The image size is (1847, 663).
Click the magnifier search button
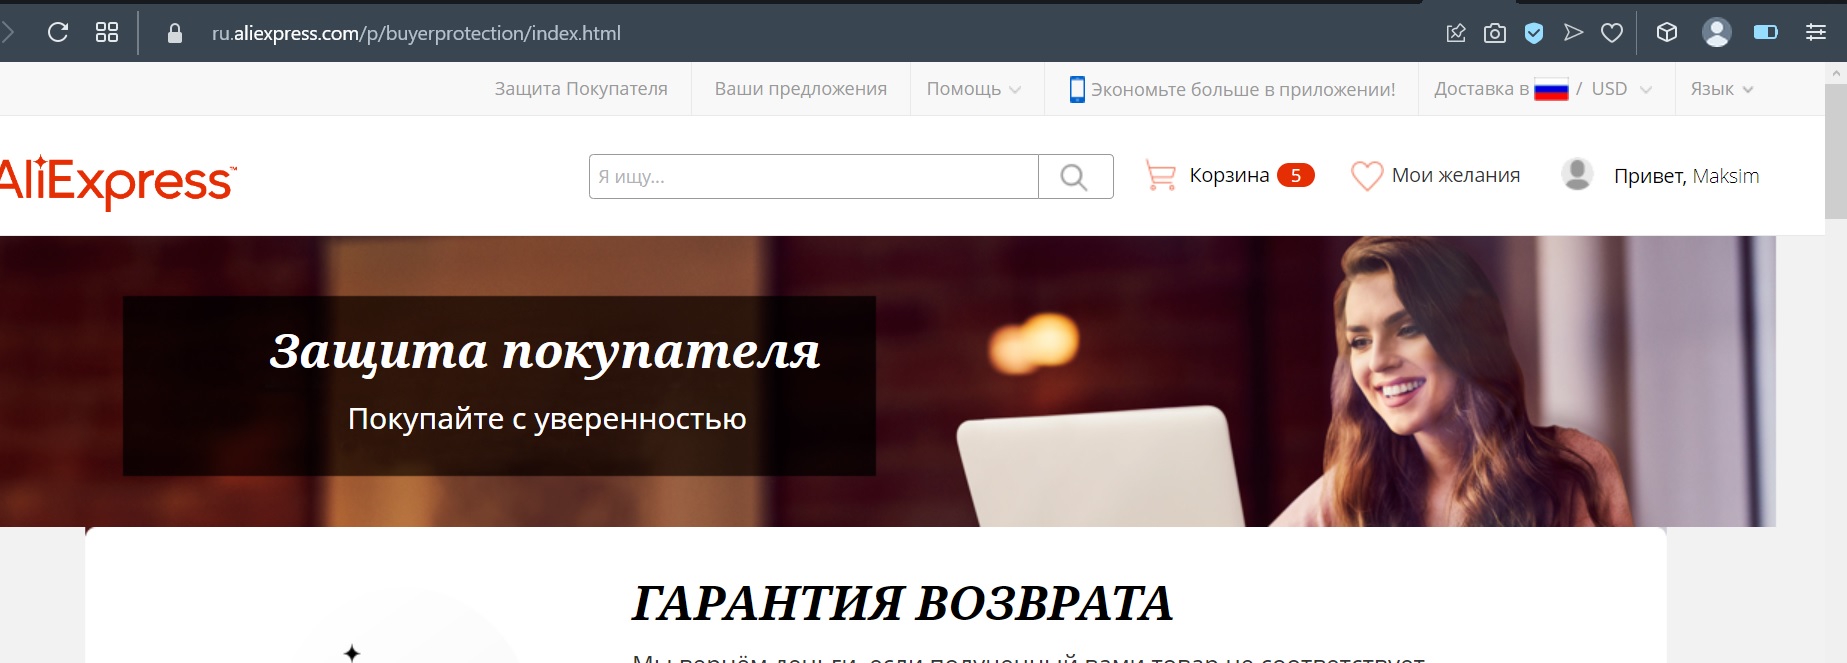pos(1075,177)
